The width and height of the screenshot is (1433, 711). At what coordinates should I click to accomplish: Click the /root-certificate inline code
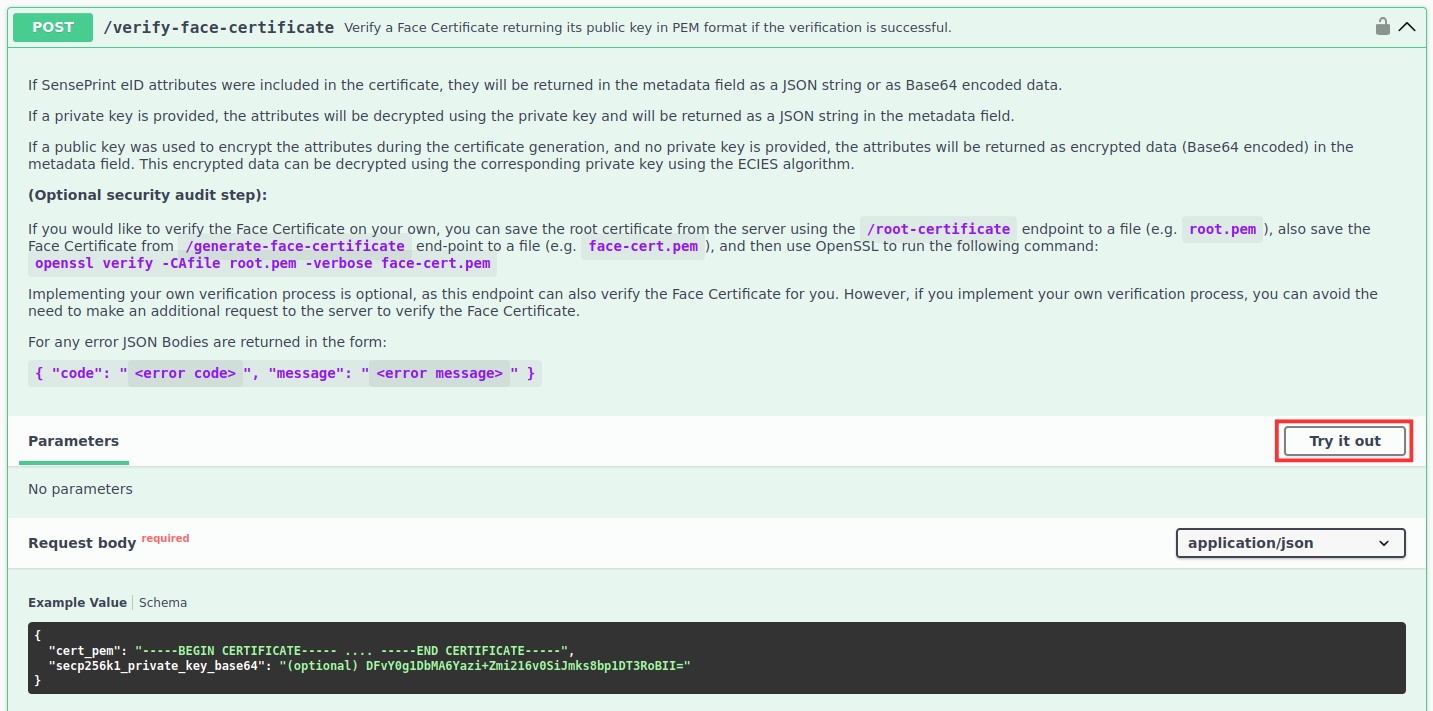(938, 229)
